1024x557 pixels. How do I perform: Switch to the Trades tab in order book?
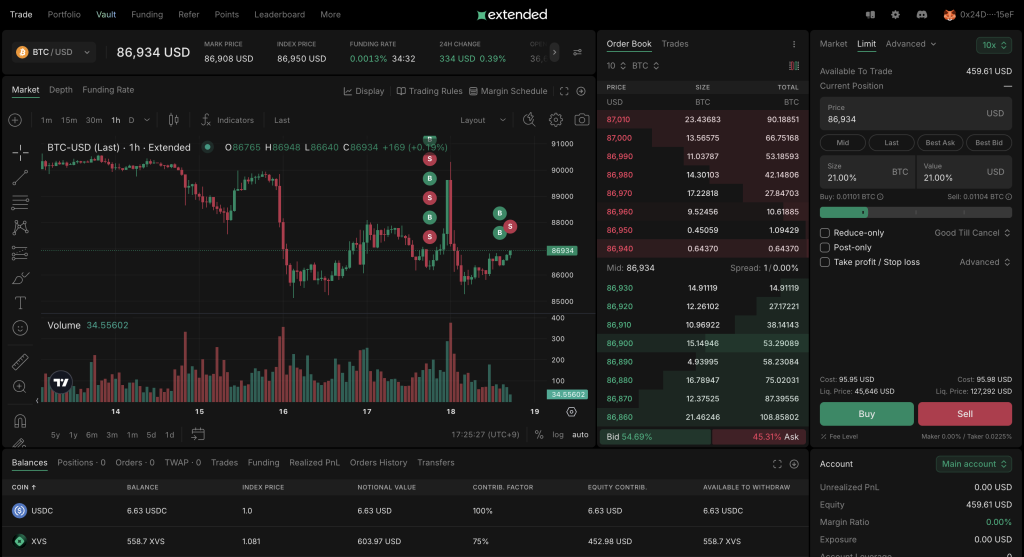pos(675,44)
